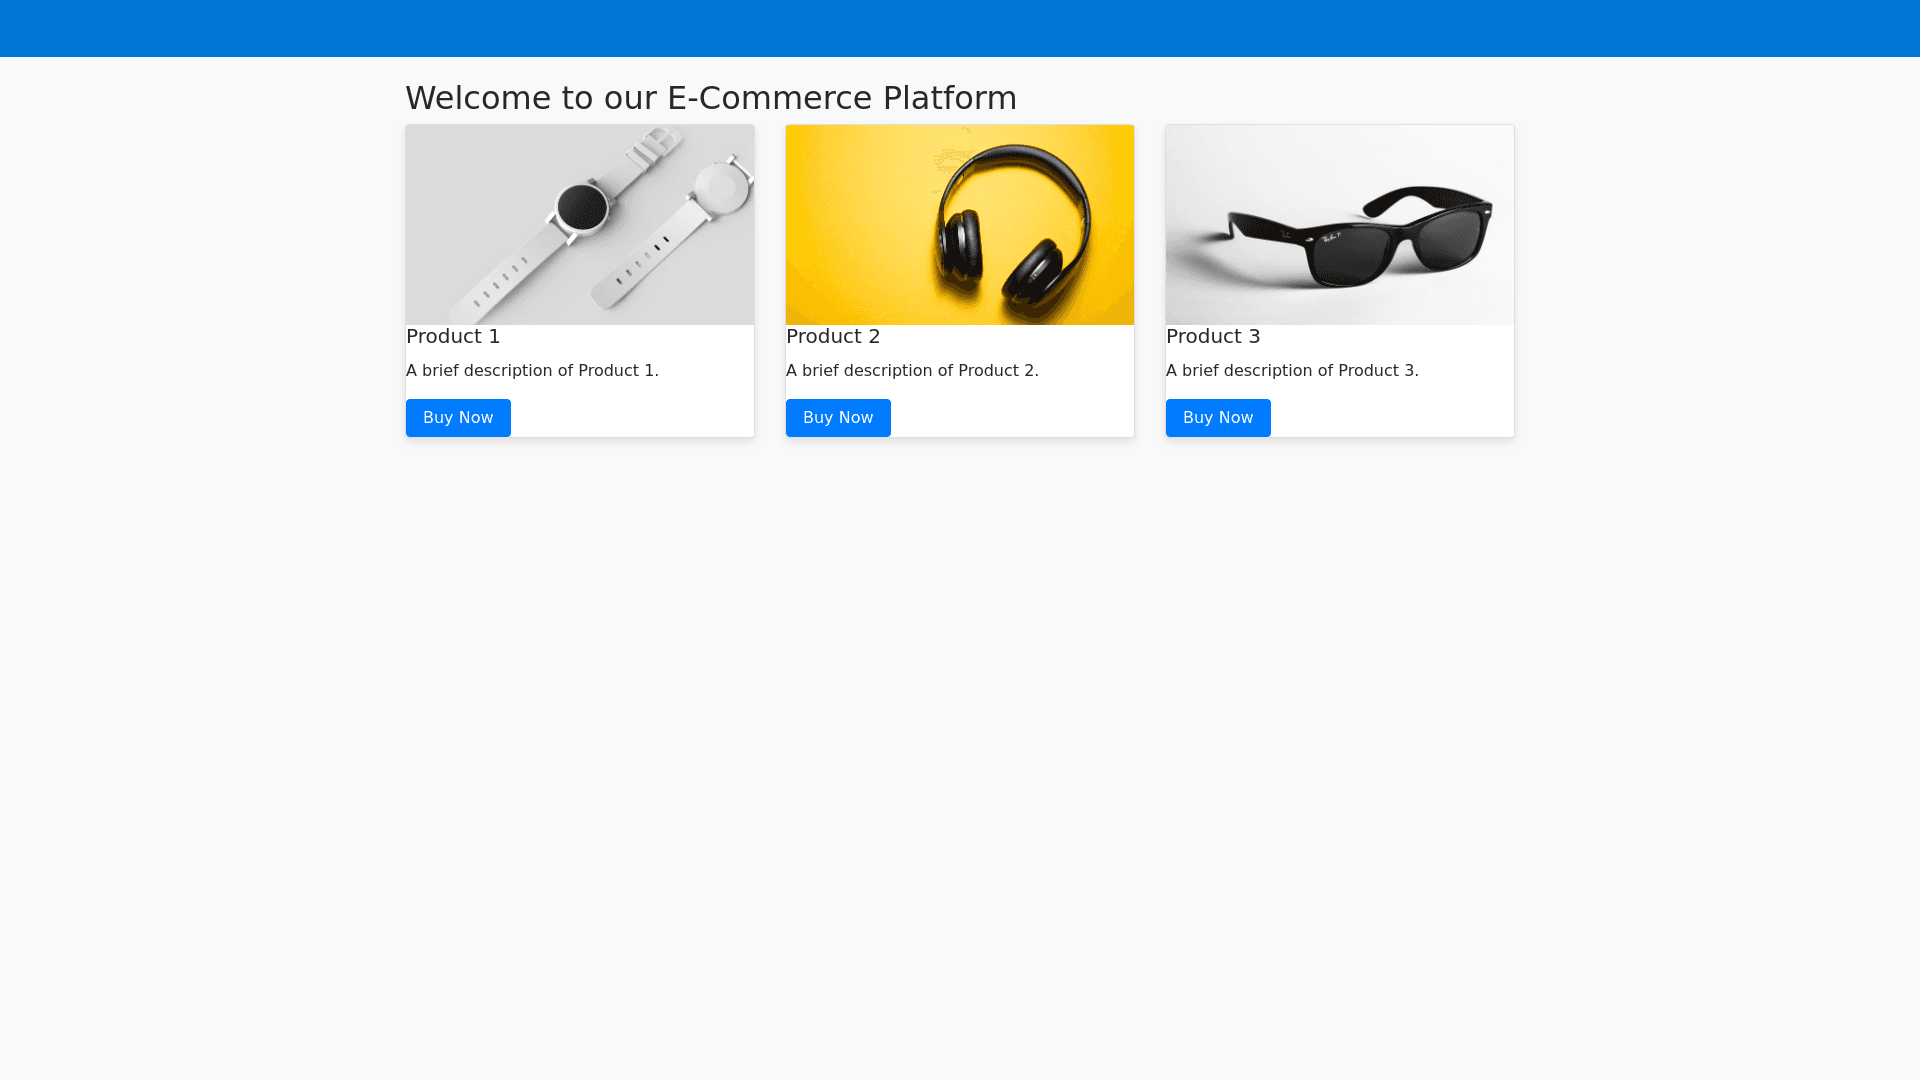The width and height of the screenshot is (1920, 1080).
Task: Click the headphones product photo
Action: (x=960, y=225)
